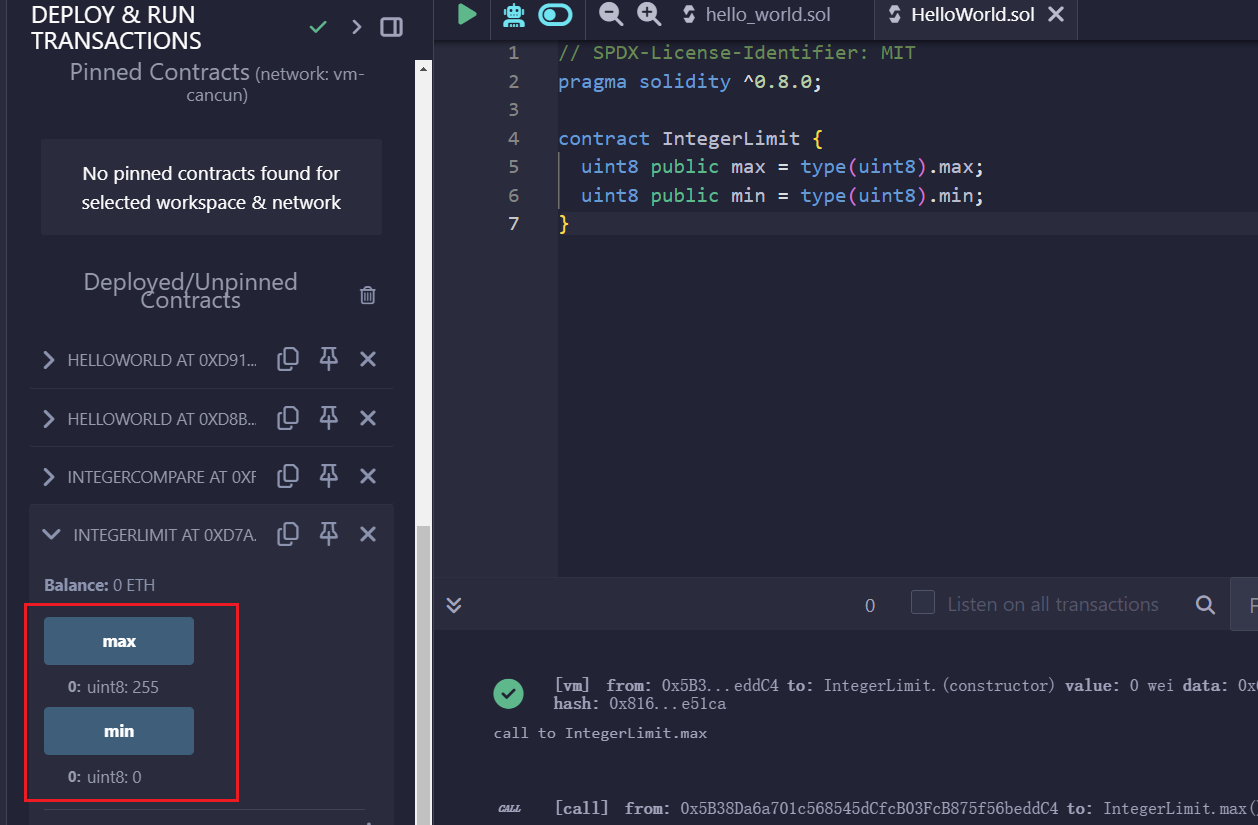The image size is (1258, 825).
Task: Collapse the terminal with double chevron
Action: (x=454, y=605)
